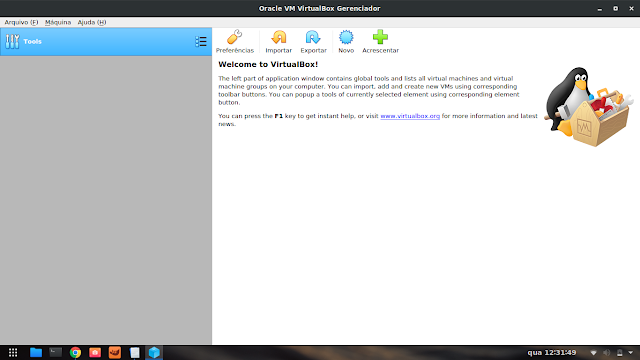Image resolution: width=640 pixels, height=360 pixels.
Task: Click the Welcome to VirtualBox! heading
Action: (x=268, y=64)
